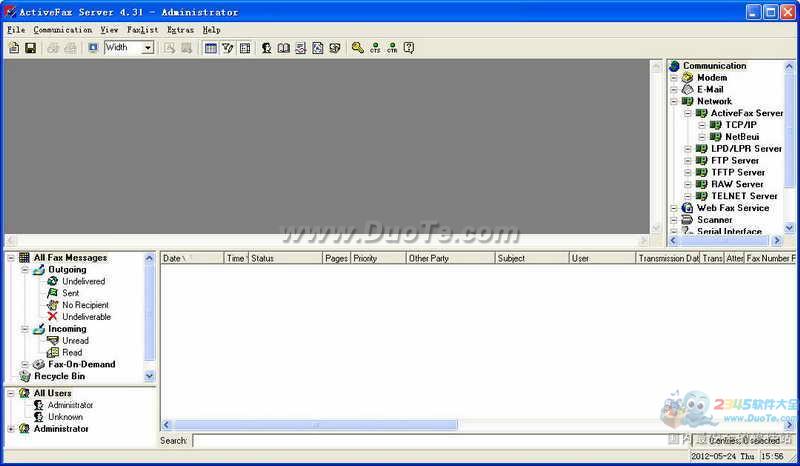Click the cover page document icon
800x466 pixels.
click(318, 48)
